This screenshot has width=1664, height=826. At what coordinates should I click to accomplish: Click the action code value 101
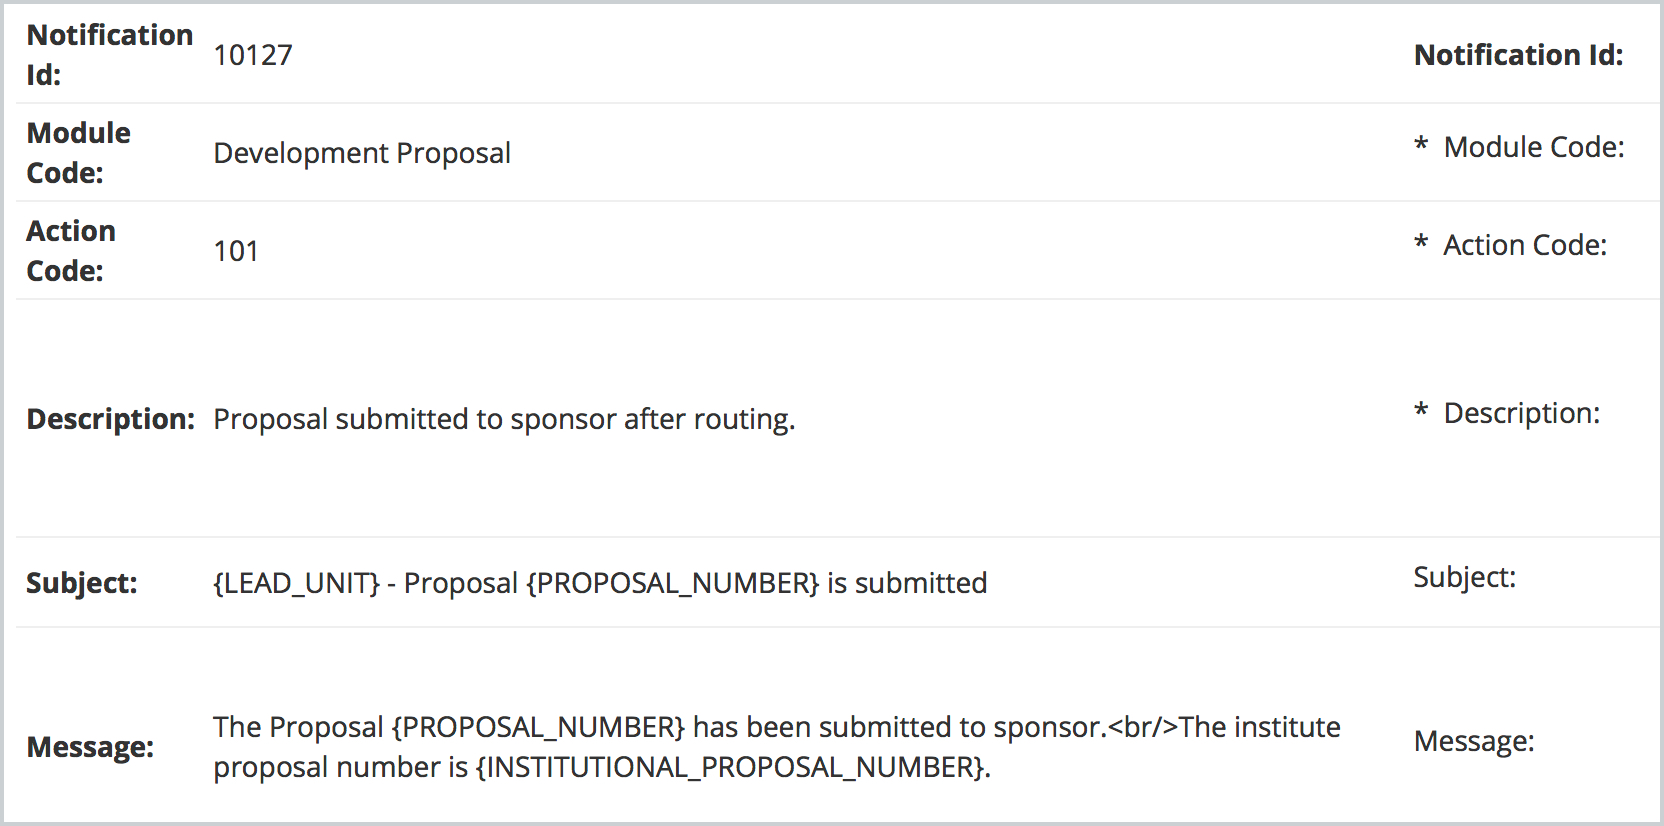pos(236,251)
